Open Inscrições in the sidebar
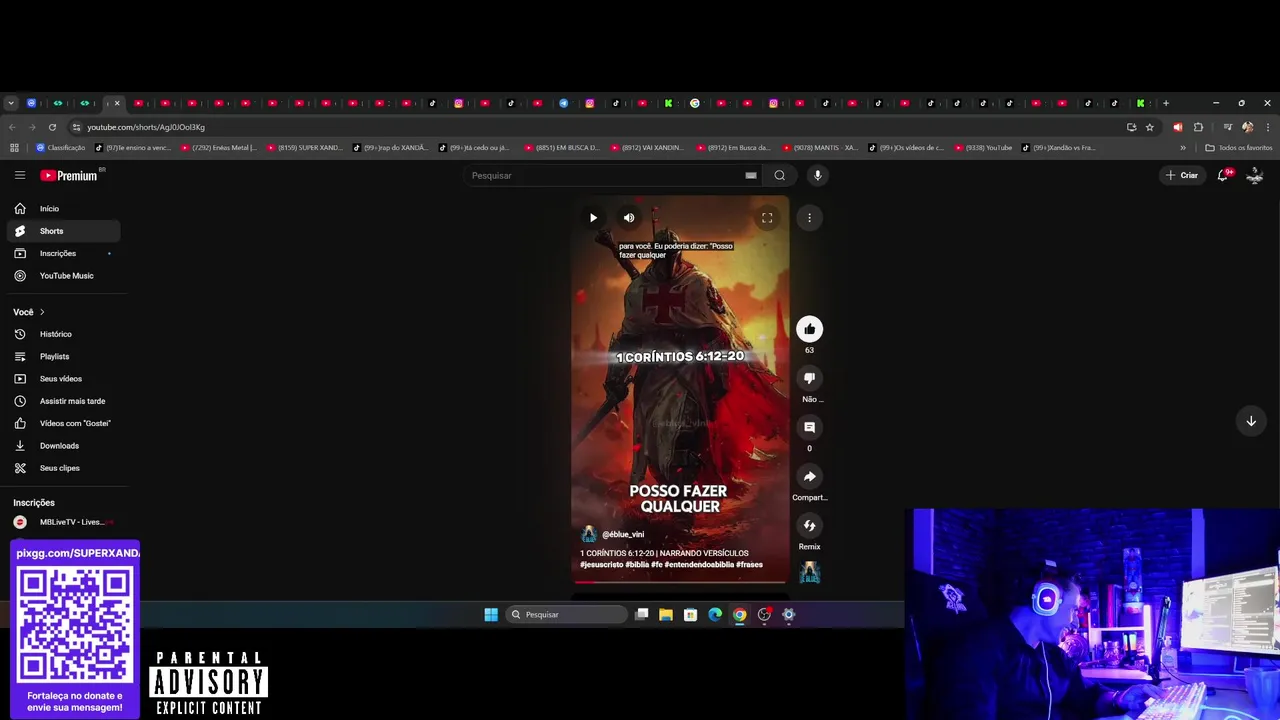 64,253
